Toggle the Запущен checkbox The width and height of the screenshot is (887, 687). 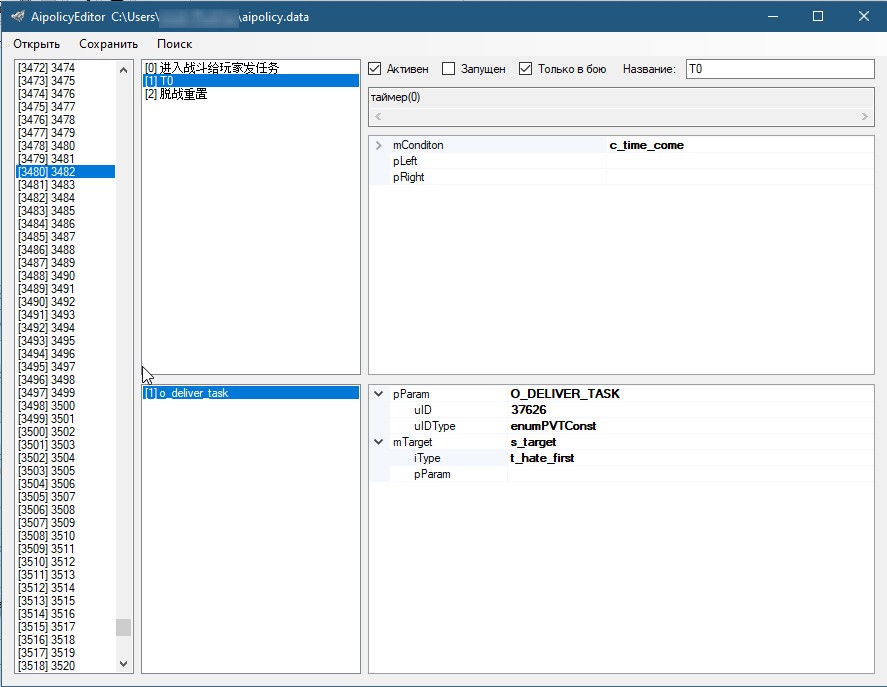448,69
